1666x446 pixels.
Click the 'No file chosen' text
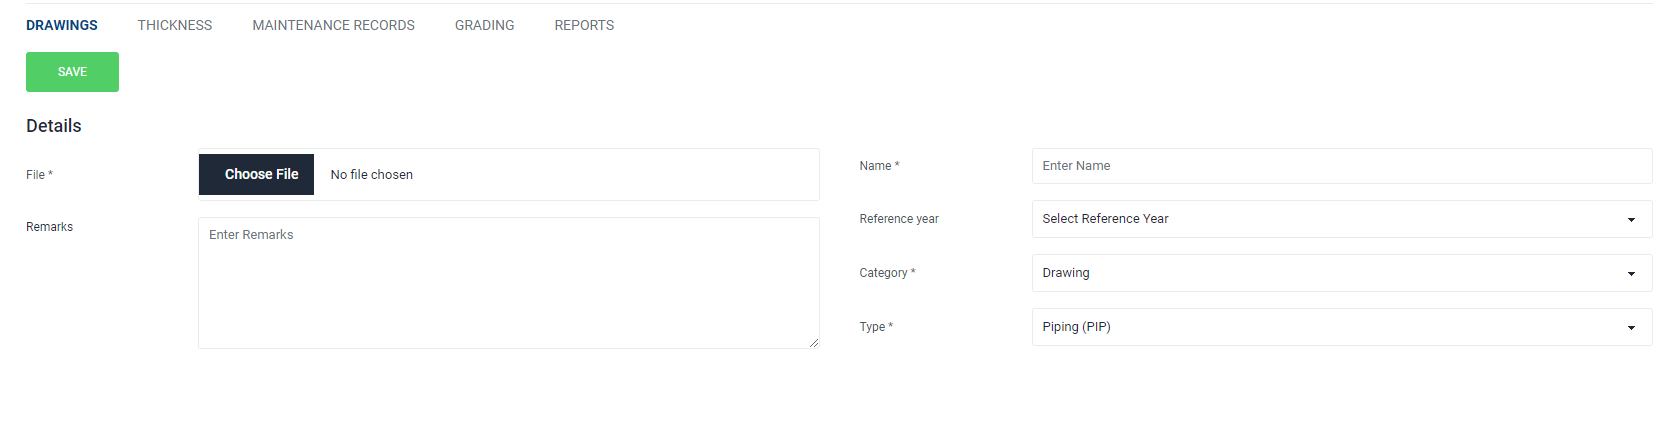tap(372, 175)
